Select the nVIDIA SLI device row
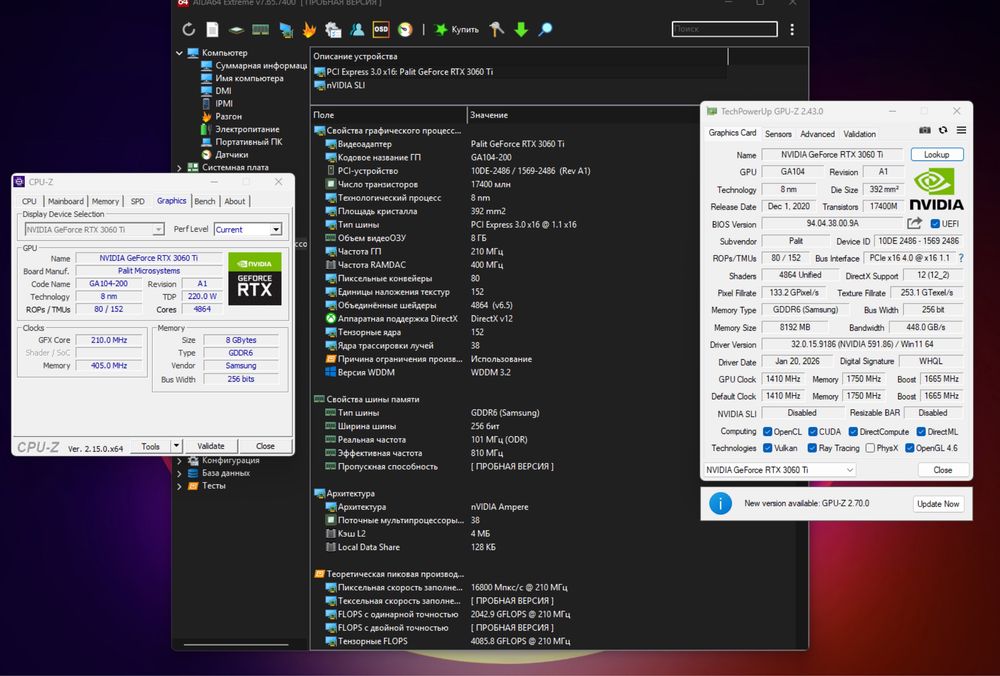This screenshot has height=676, width=1000. [345, 85]
